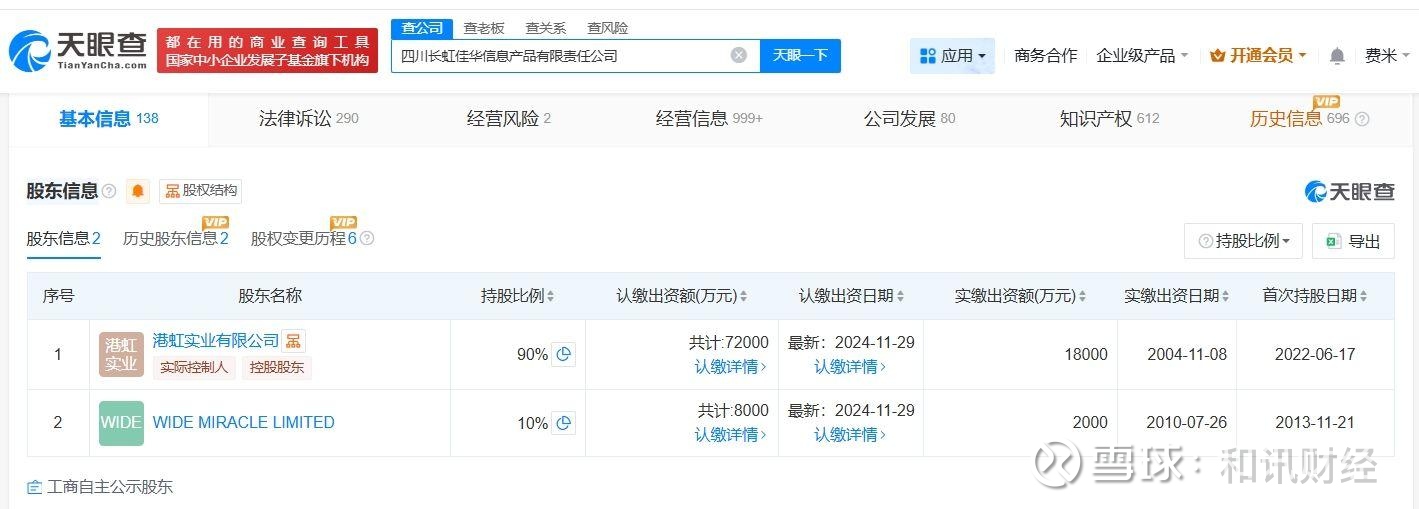This screenshot has height=509, width=1419.
Task: Click the 2013-11-21 first holding date
Action: click(x=1315, y=423)
